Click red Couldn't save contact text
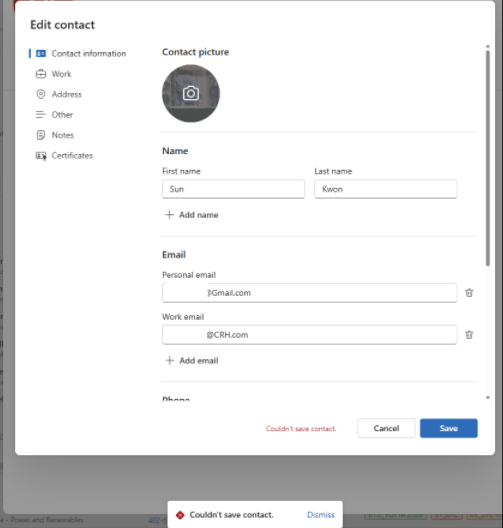Image resolution: width=503 pixels, height=528 pixels. click(301, 429)
